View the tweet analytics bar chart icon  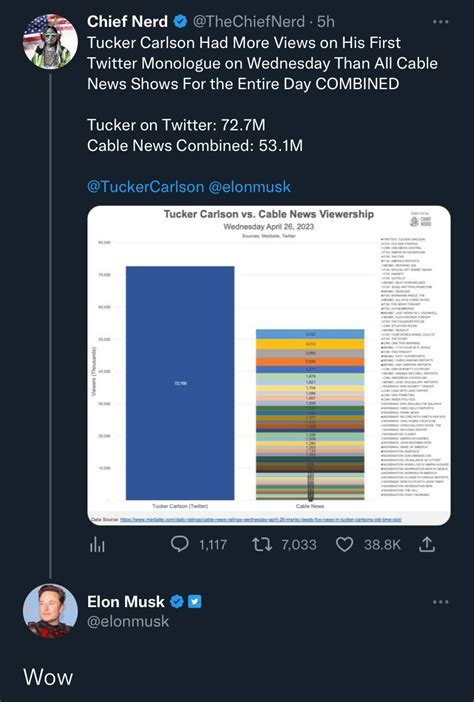pos(97,544)
